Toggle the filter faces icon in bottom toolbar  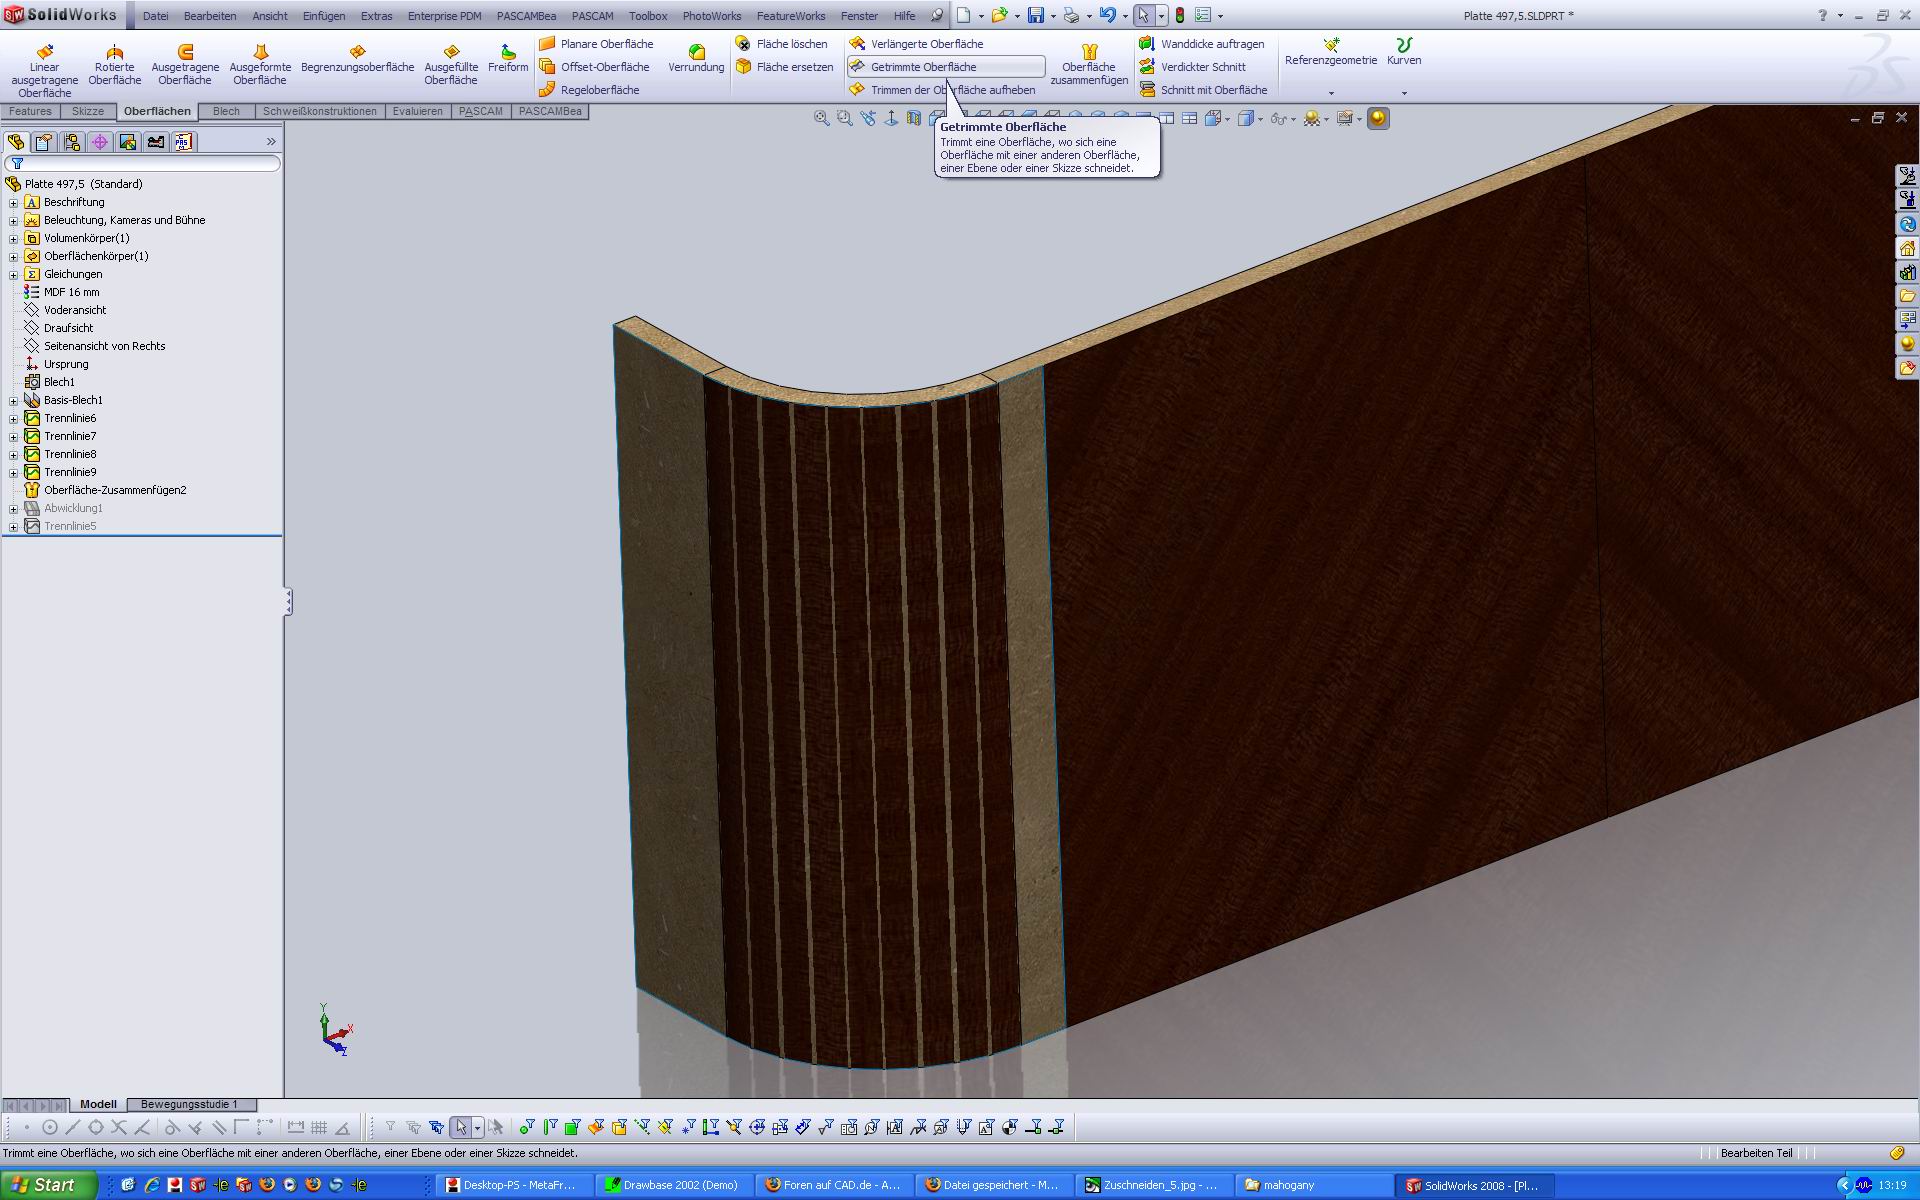(x=573, y=1127)
